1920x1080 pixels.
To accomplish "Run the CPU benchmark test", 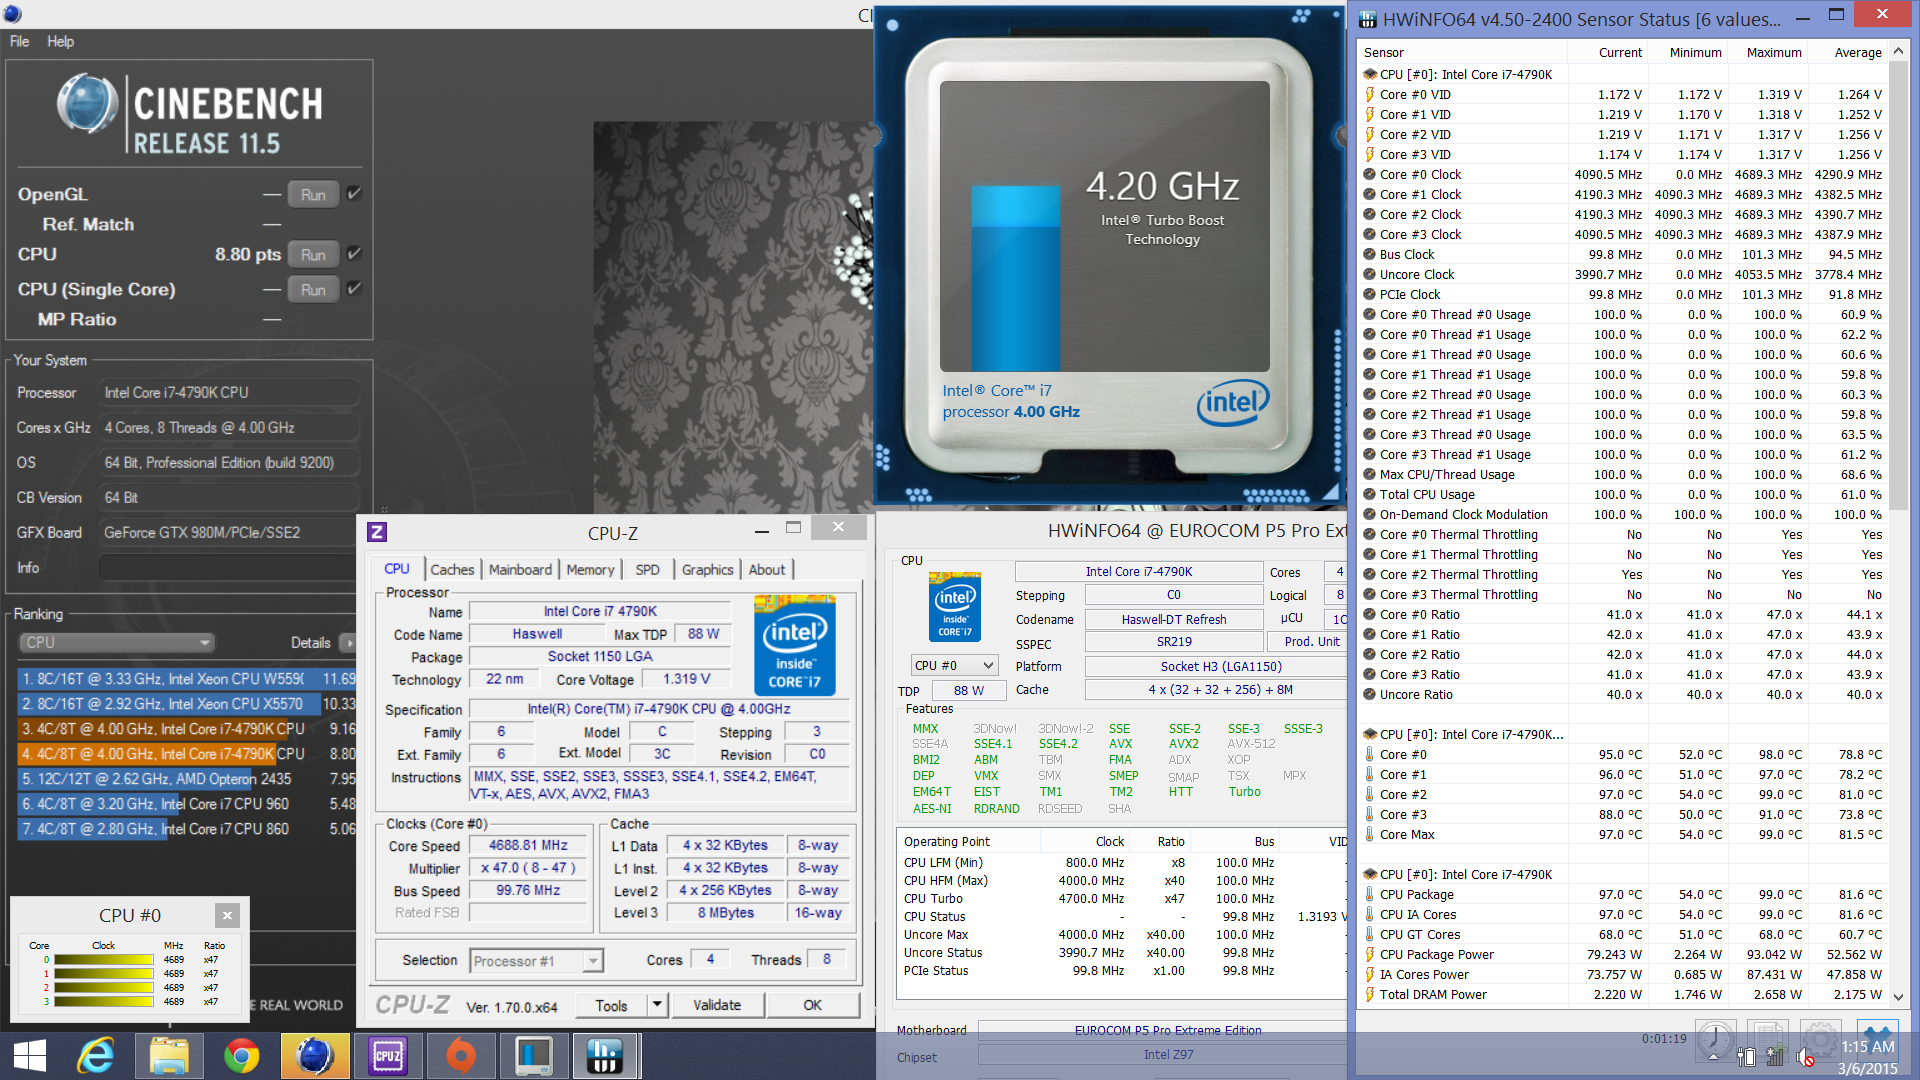I will pyautogui.click(x=313, y=255).
